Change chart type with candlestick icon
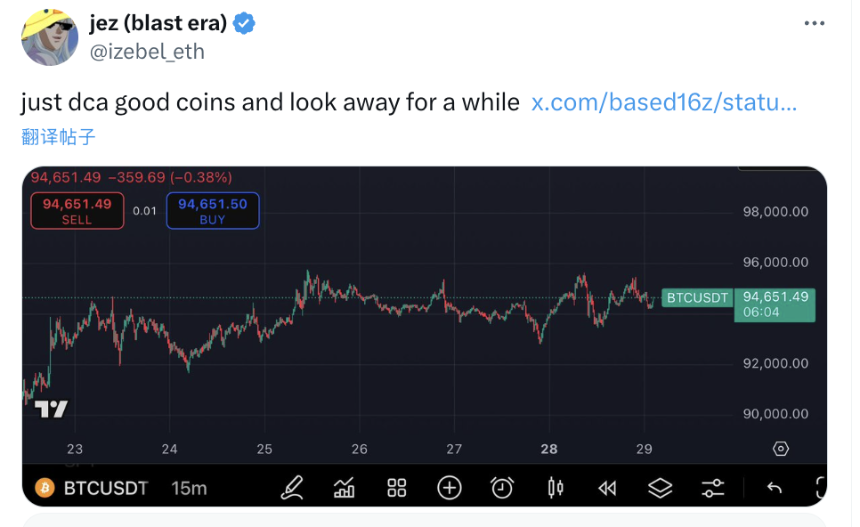The image size is (860, 527). click(x=555, y=488)
